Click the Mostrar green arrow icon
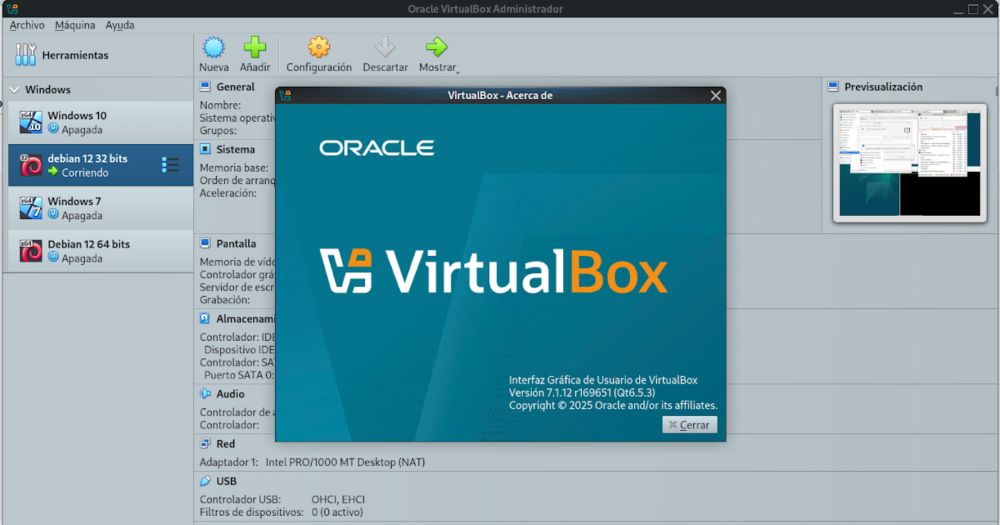Viewport: 1000px width, 525px height. (x=437, y=47)
